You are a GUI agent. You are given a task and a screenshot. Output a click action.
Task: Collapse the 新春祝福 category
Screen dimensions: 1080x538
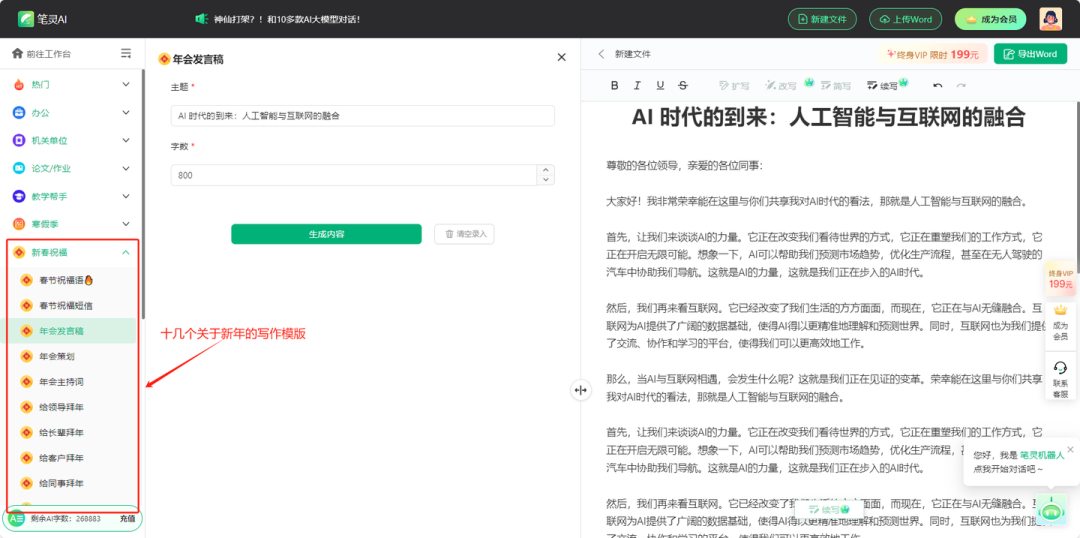(72, 252)
